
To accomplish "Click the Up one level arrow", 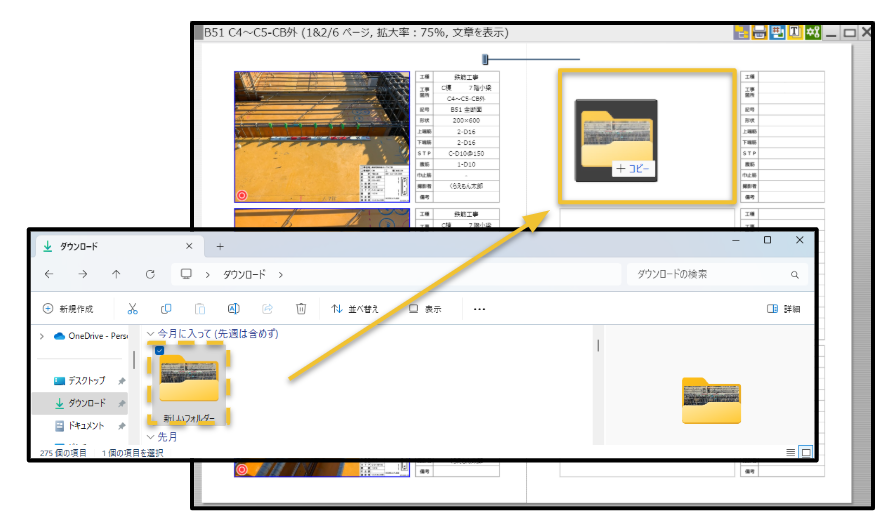I will 116,274.
